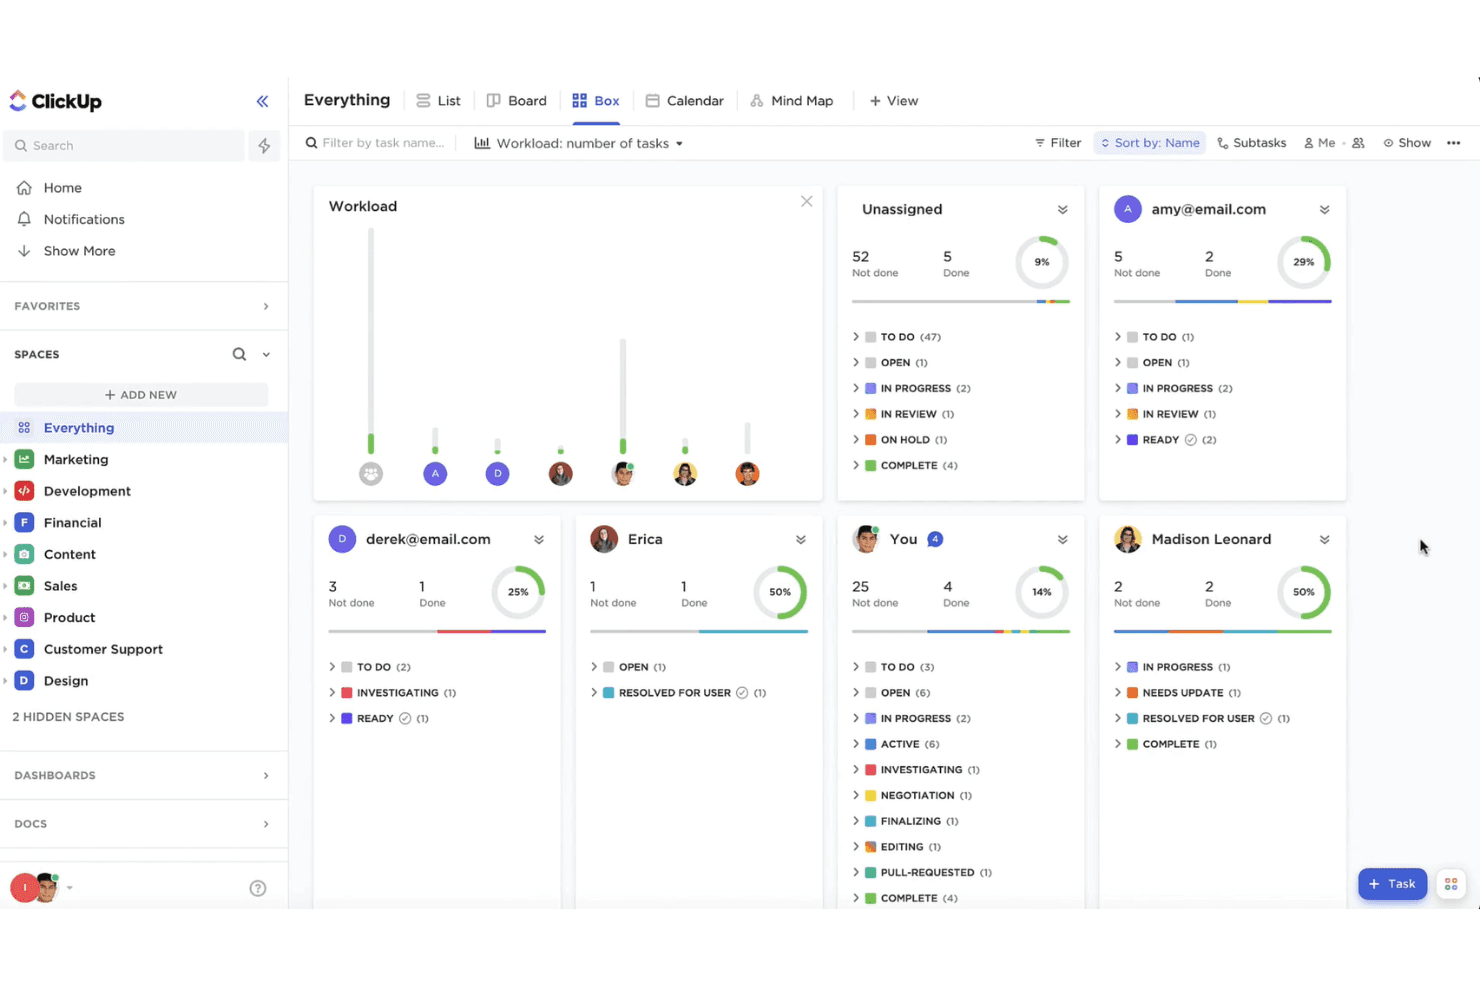Open Home from the sidebar
Screen dimensions: 1480x987
[x=62, y=188]
